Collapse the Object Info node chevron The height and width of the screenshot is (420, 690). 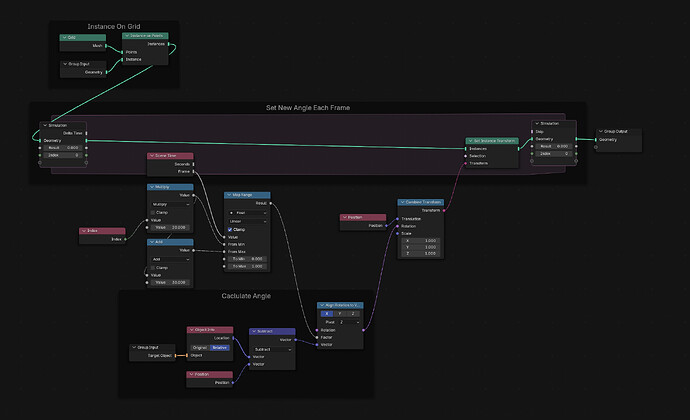coord(191,330)
